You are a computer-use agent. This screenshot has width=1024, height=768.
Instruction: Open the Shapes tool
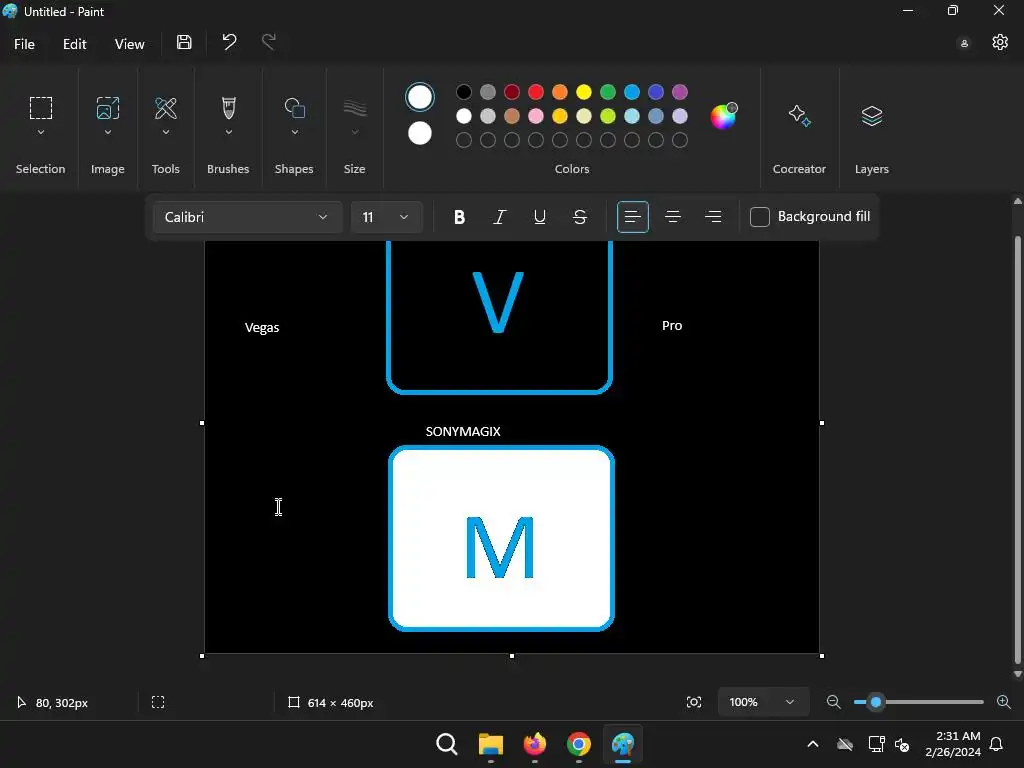coord(295,108)
